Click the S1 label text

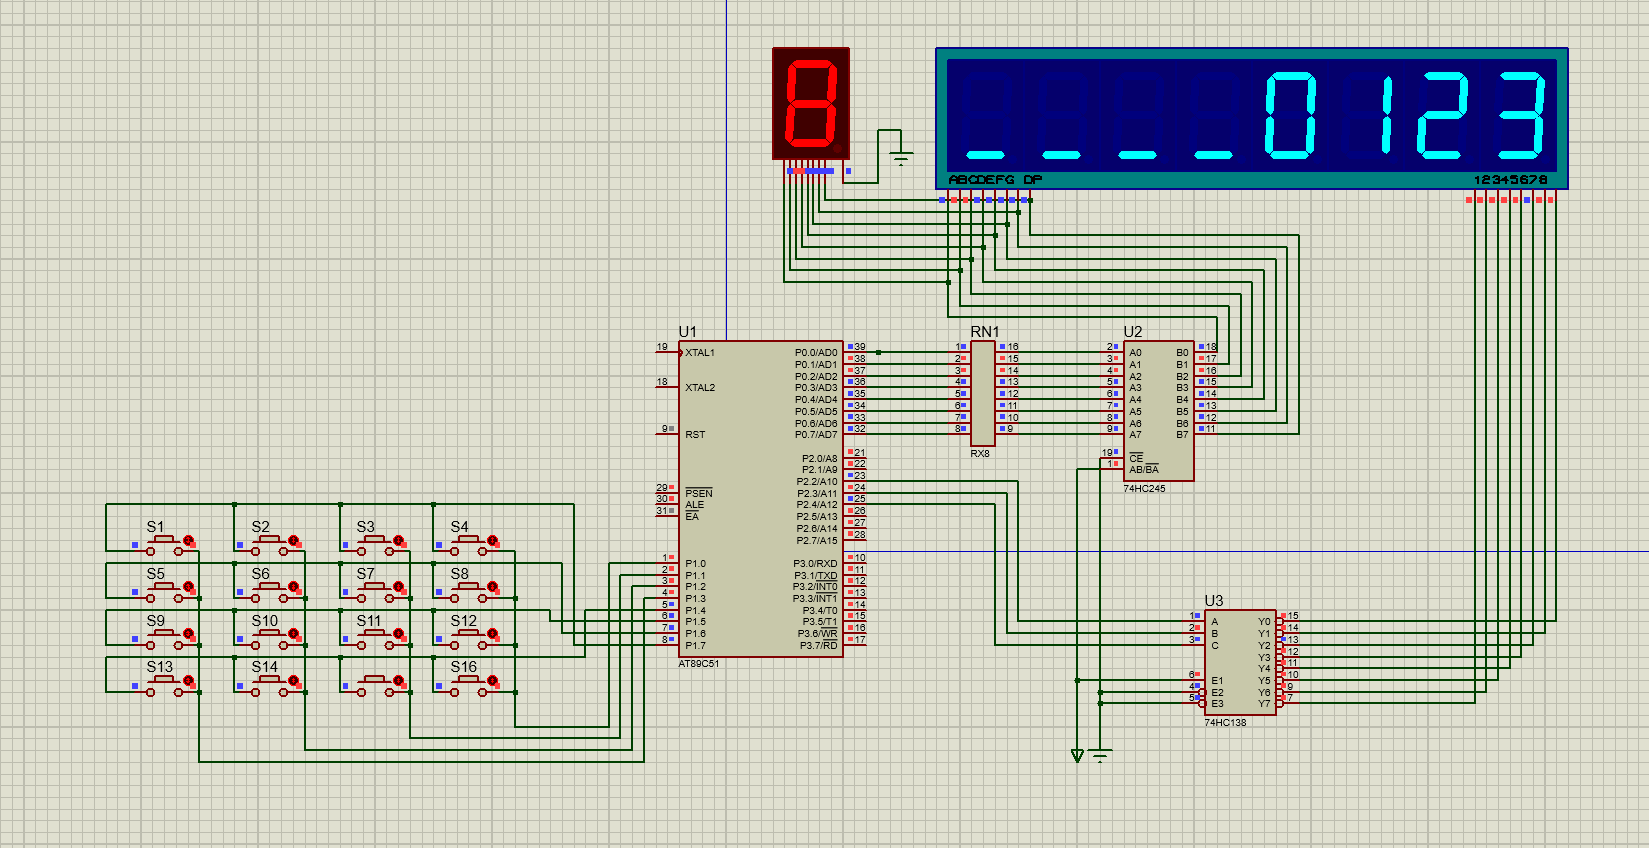[155, 527]
